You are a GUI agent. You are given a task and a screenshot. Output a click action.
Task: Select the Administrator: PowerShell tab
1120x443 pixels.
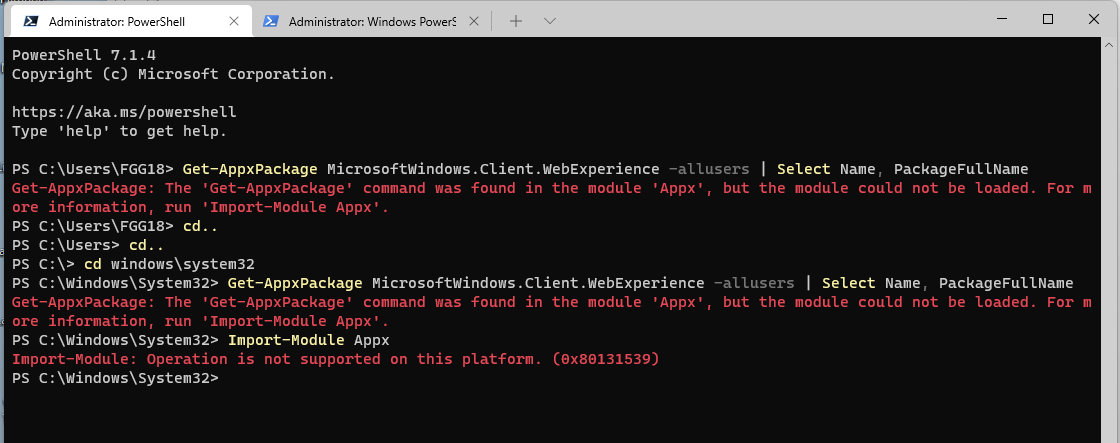pos(129,21)
